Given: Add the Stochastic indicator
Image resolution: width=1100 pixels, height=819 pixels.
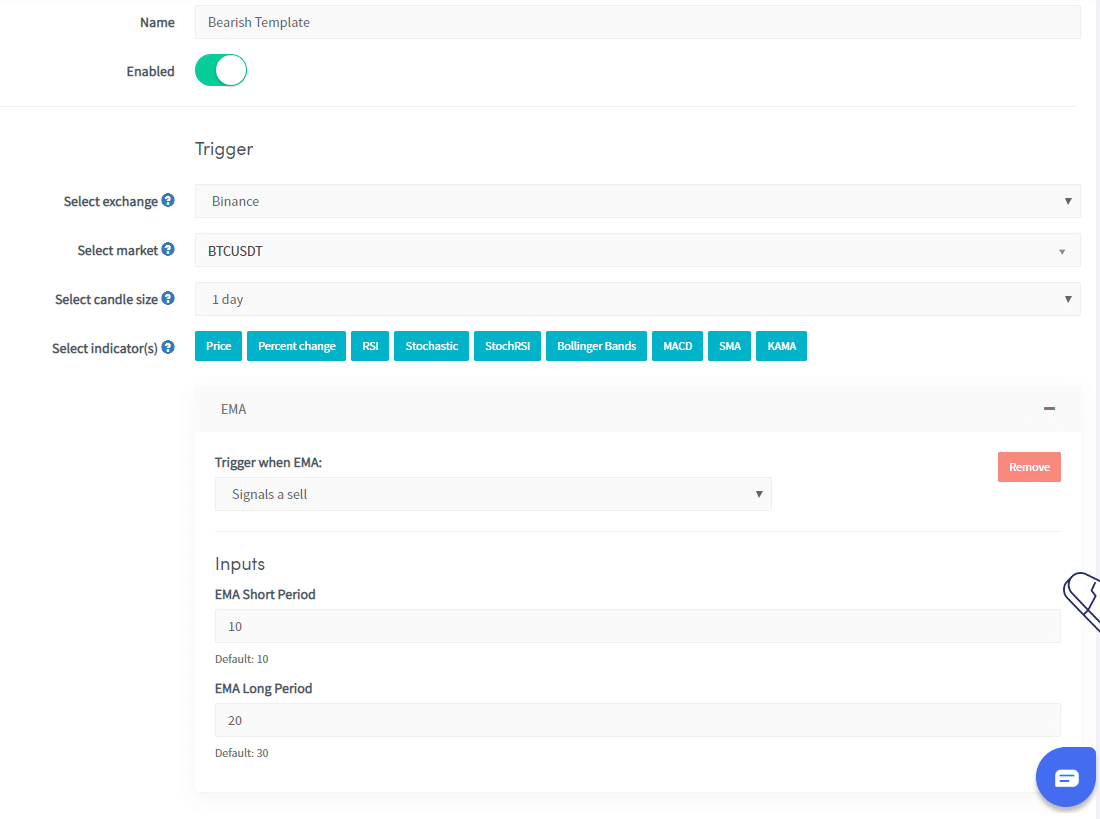Looking at the screenshot, I should pyautogui.click(x=431, y=346).
